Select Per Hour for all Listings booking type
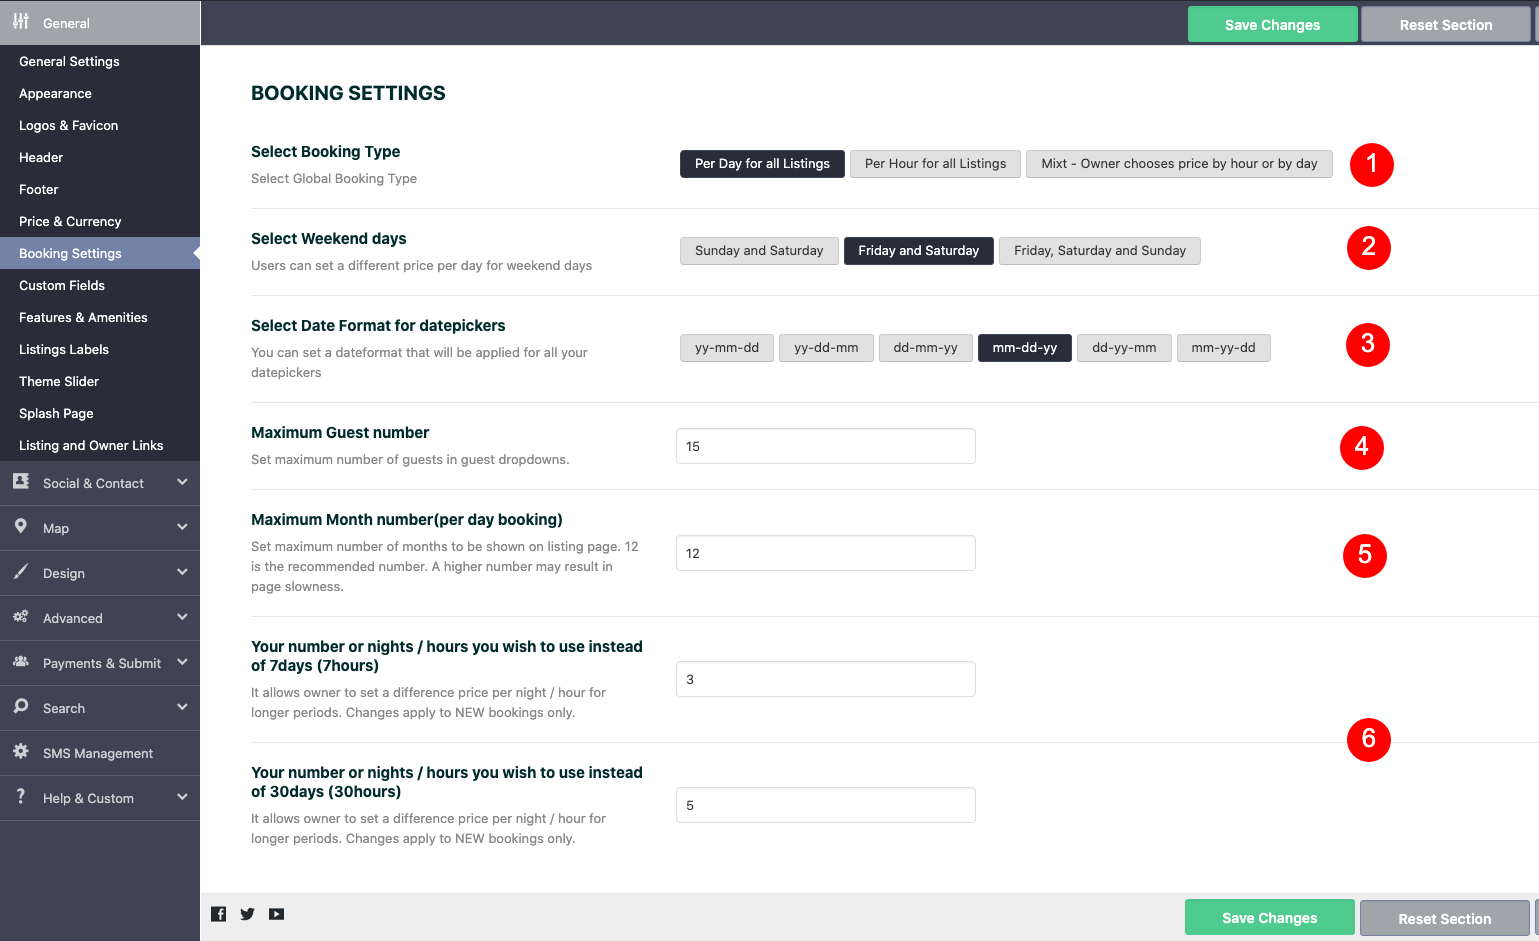This screenshot has width=1539, height=941. [934, 163]
